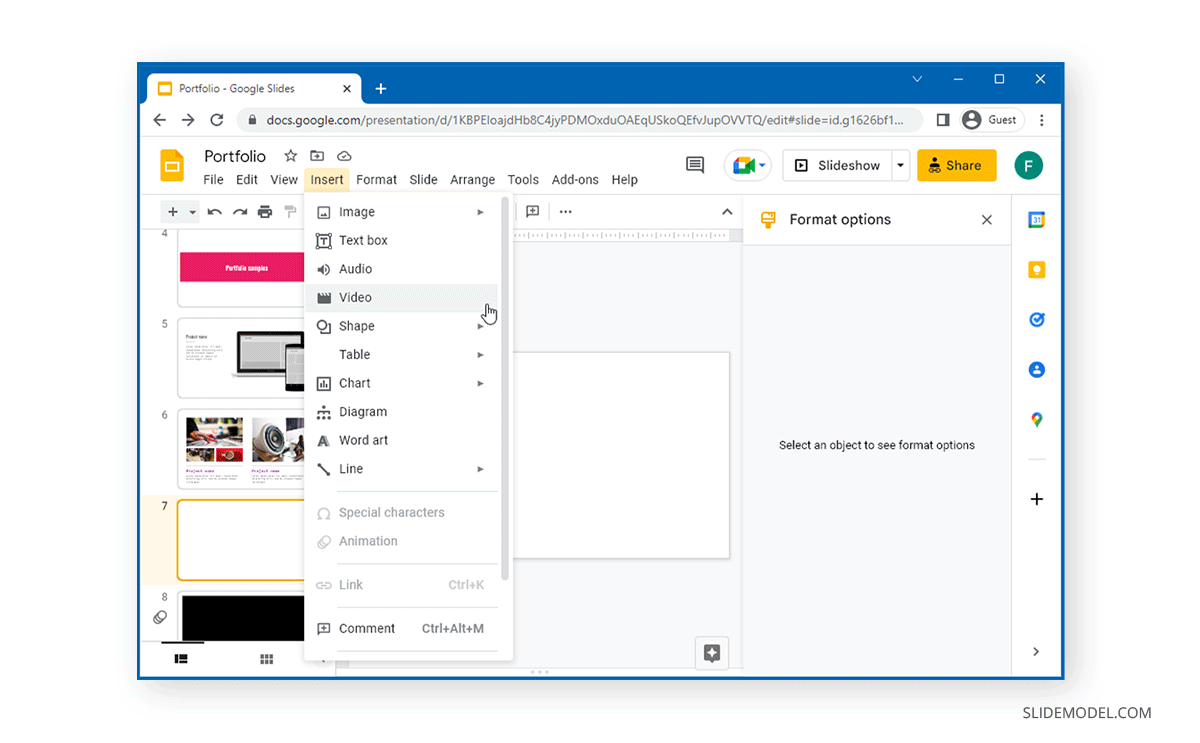Open comment history speech bubble icon

coord(695,165)
